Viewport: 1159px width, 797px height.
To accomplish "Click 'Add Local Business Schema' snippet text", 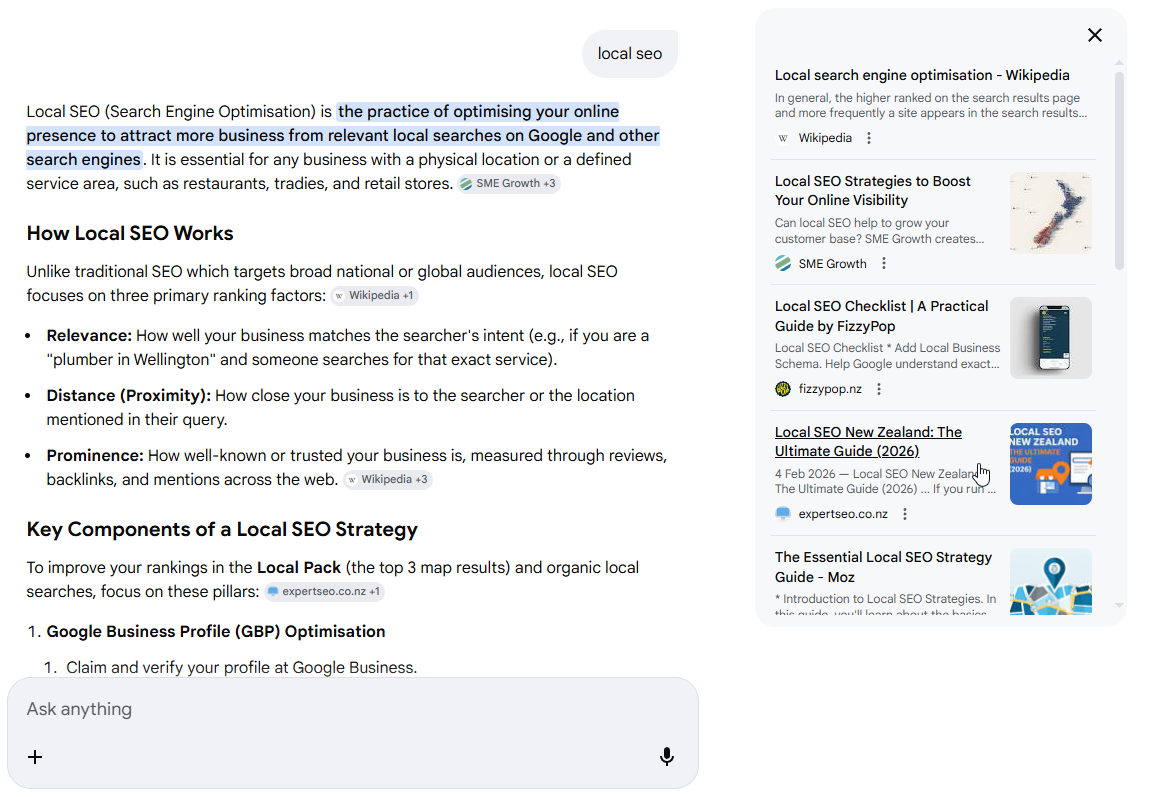I will [x=887, y=356].
